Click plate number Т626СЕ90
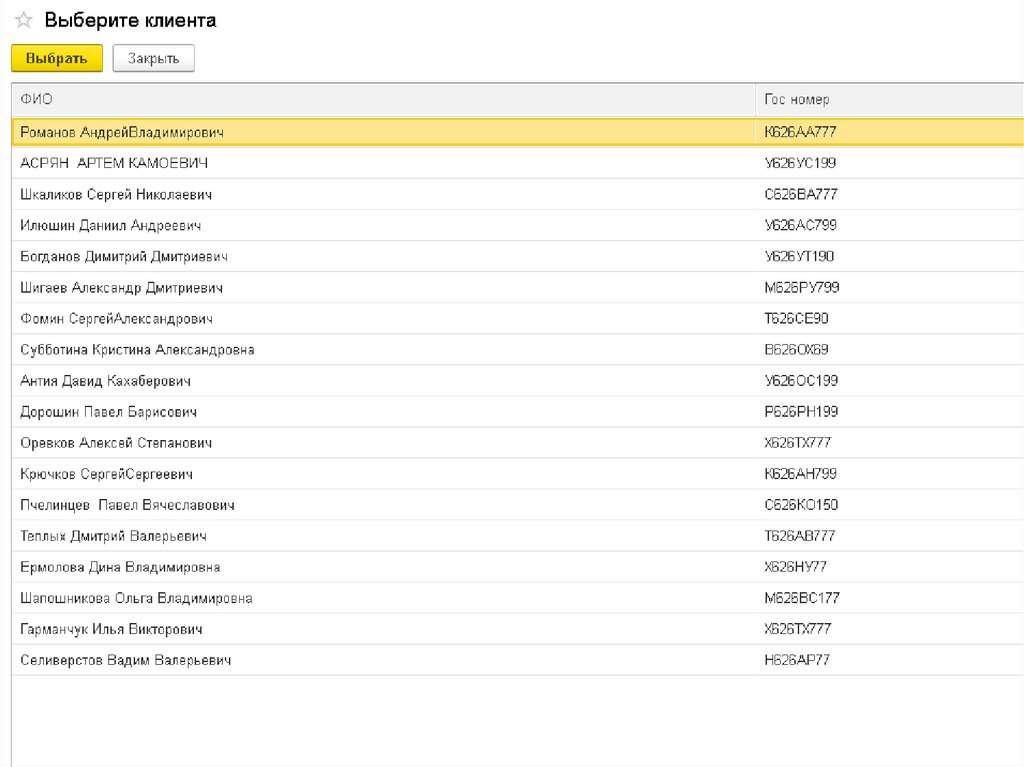The image size is (1024, 767). click(x=796, y=318)
